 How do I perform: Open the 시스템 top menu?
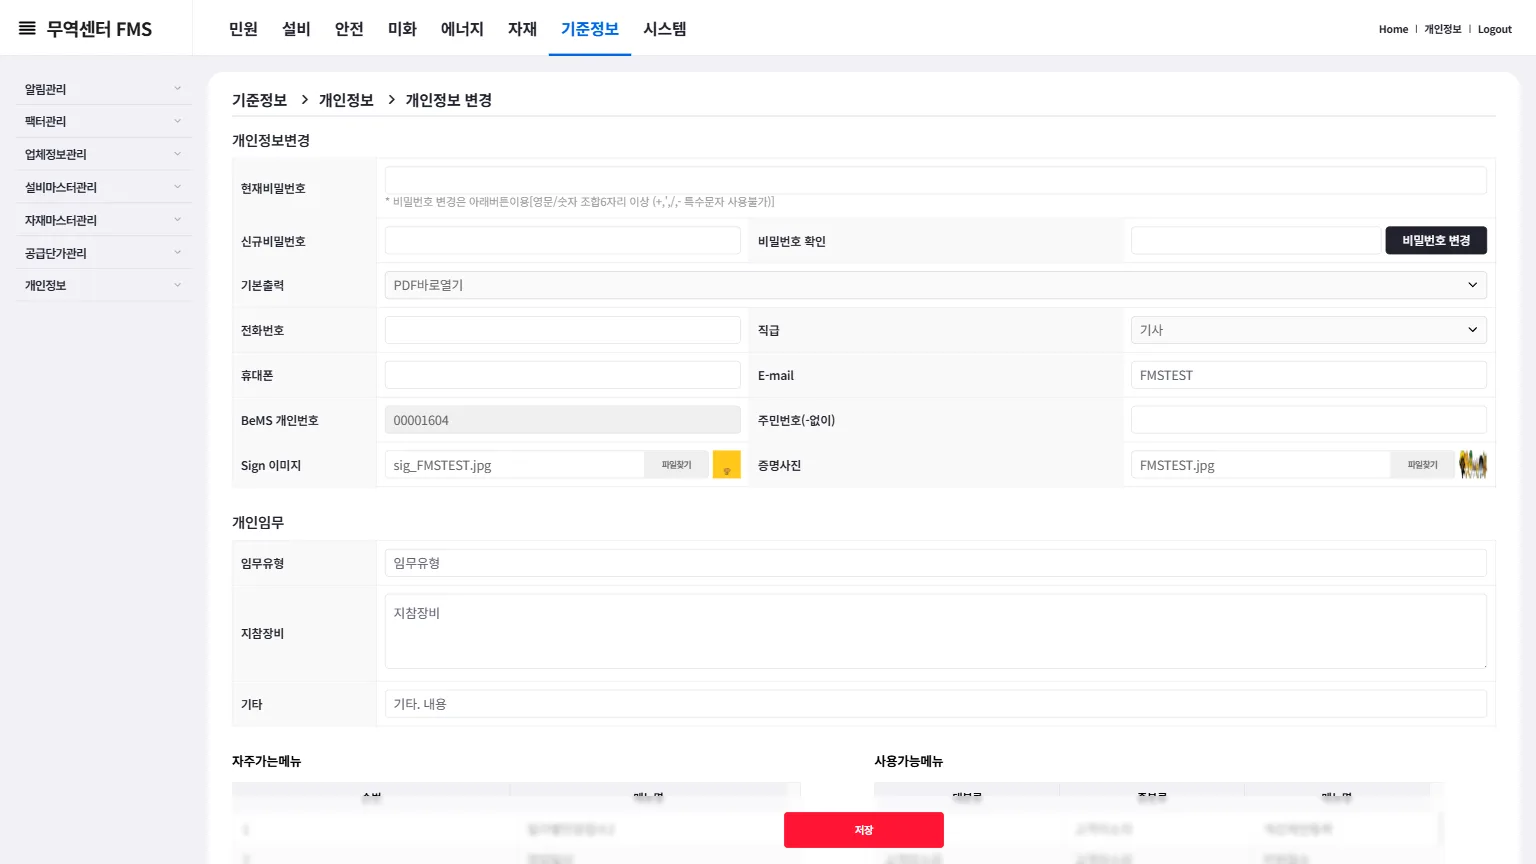click(x=665, y=29)
